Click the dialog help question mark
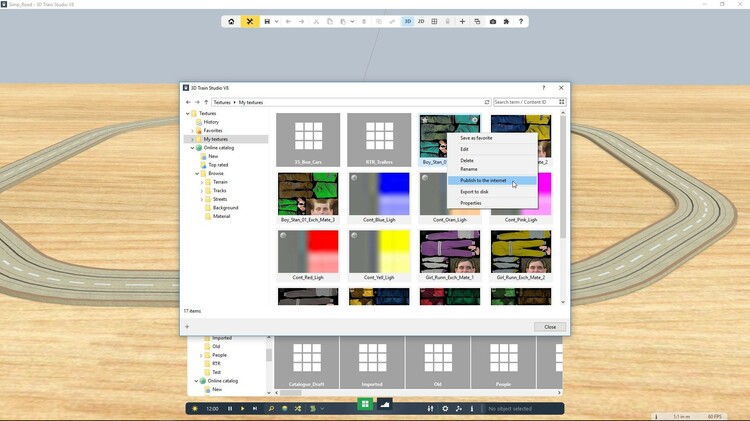This screenshot has width=750, height=421. pos(543,88)
